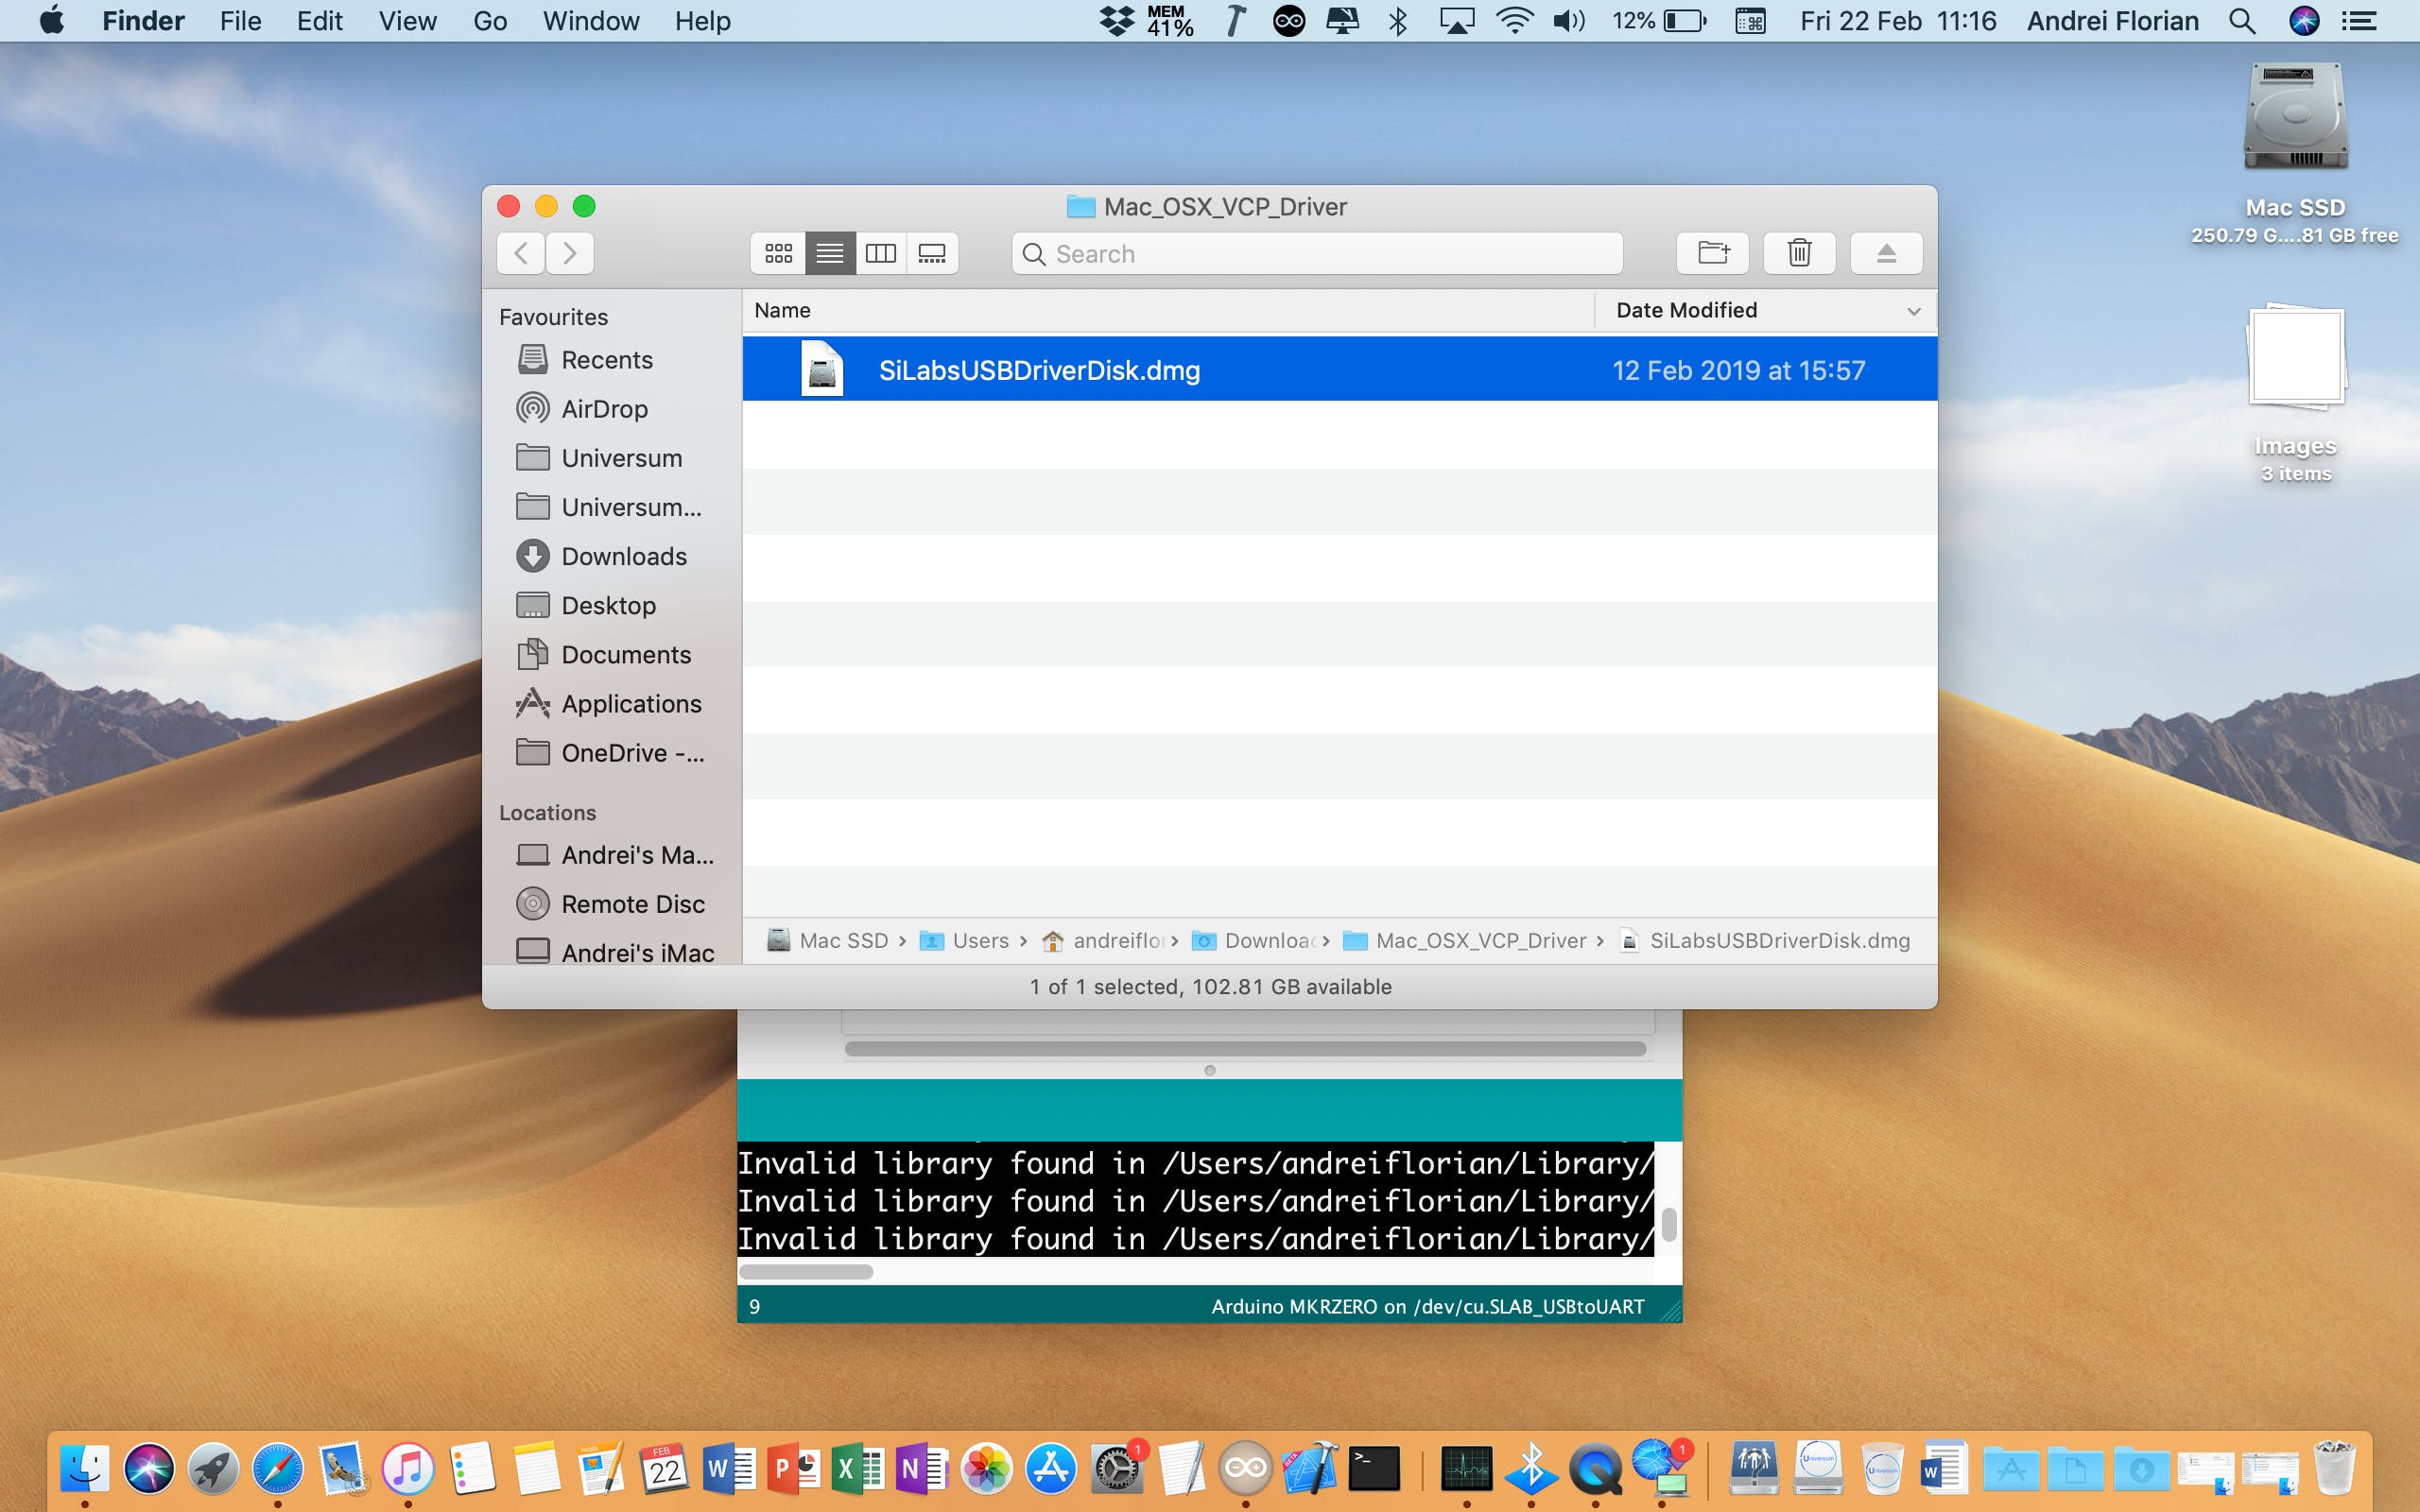
Task: Open Siri from menu bar
Action: coord(2304,21)
